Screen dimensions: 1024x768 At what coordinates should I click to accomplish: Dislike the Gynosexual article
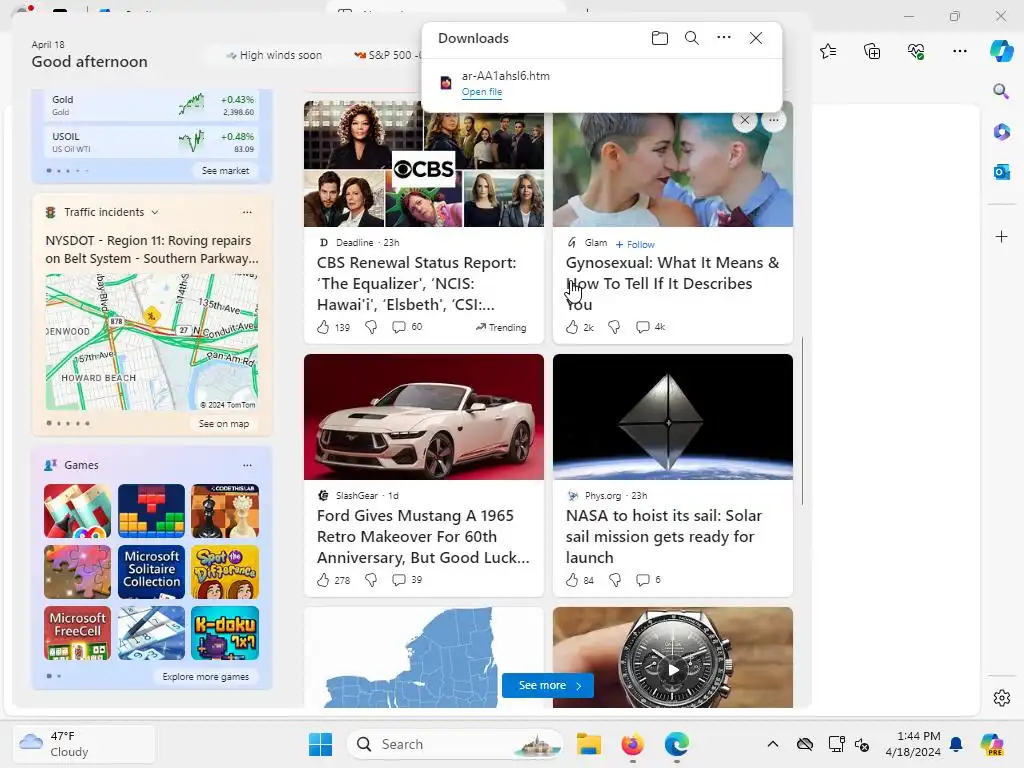[x=614, y=327]
